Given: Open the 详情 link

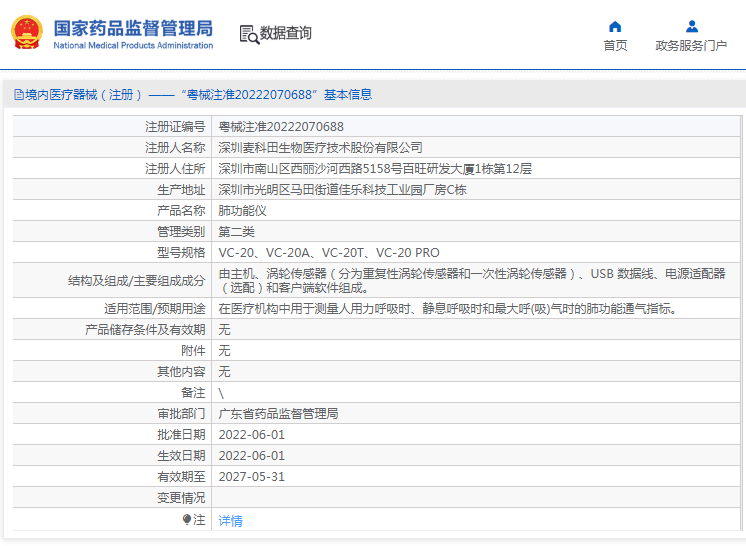Looking at the screenshot, I should [x=230, y=521].
